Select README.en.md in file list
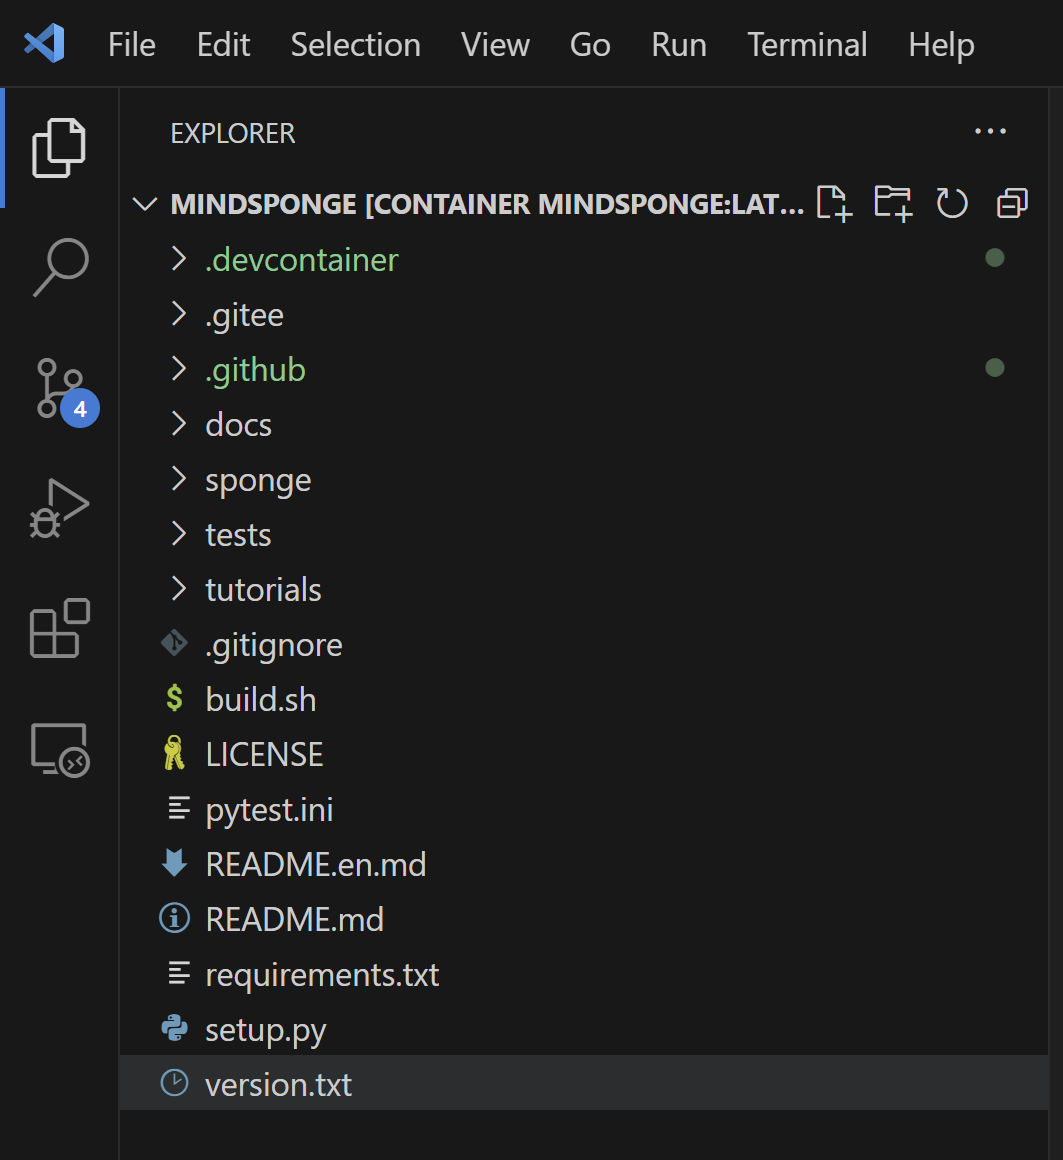Screen dimensions: 1063x1160 coord(315,865)
